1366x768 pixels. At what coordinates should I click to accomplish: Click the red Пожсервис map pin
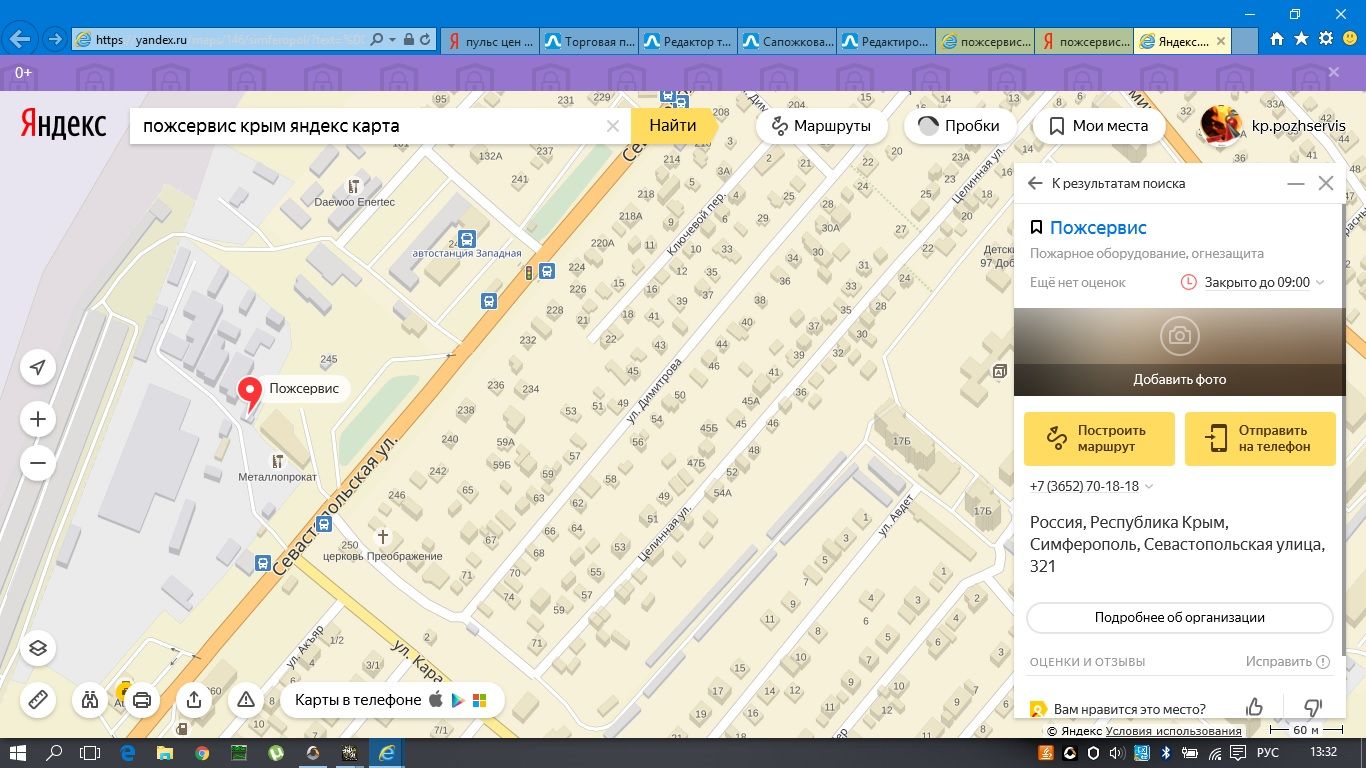248,395
